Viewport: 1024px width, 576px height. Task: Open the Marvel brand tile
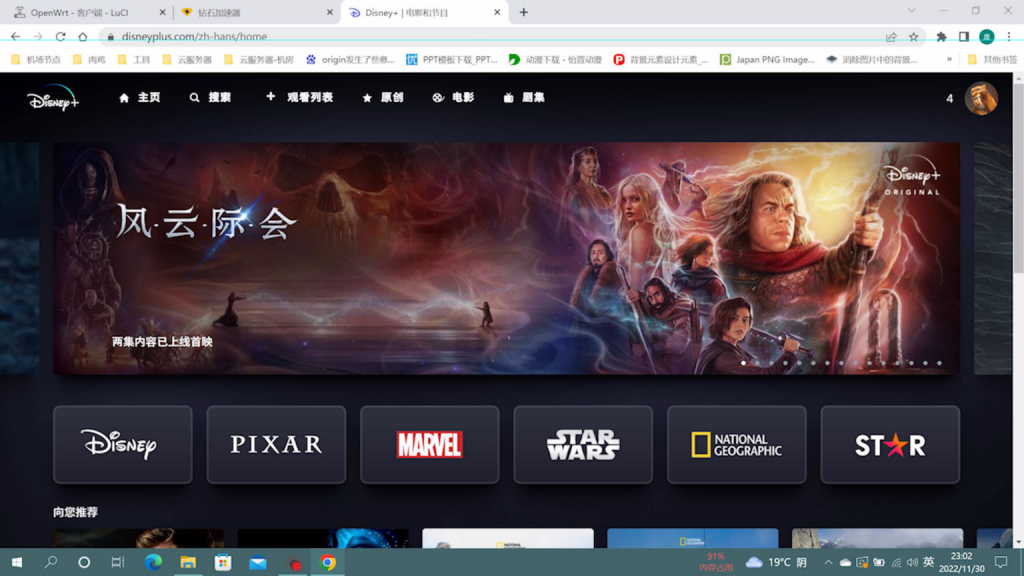430,445
